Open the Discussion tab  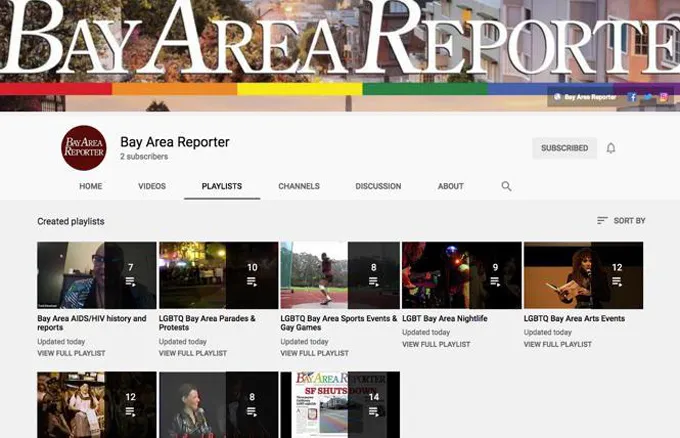(378, 186)
